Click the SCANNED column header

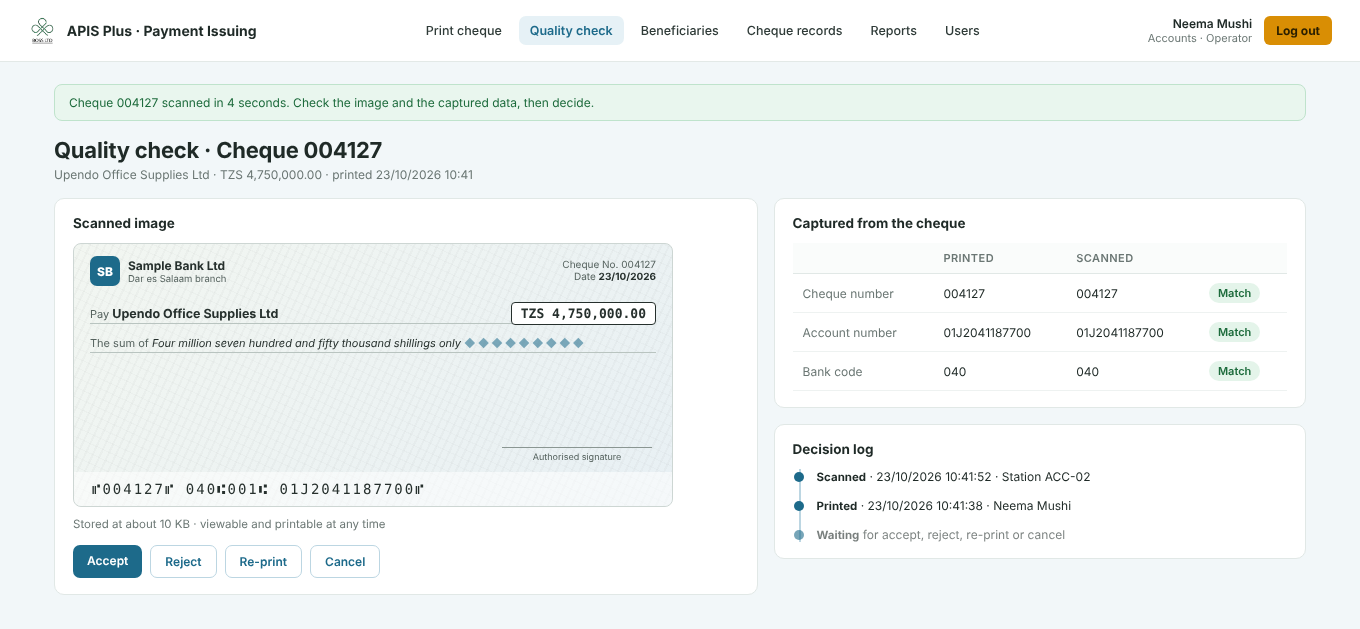click(x=1104, y=258)
